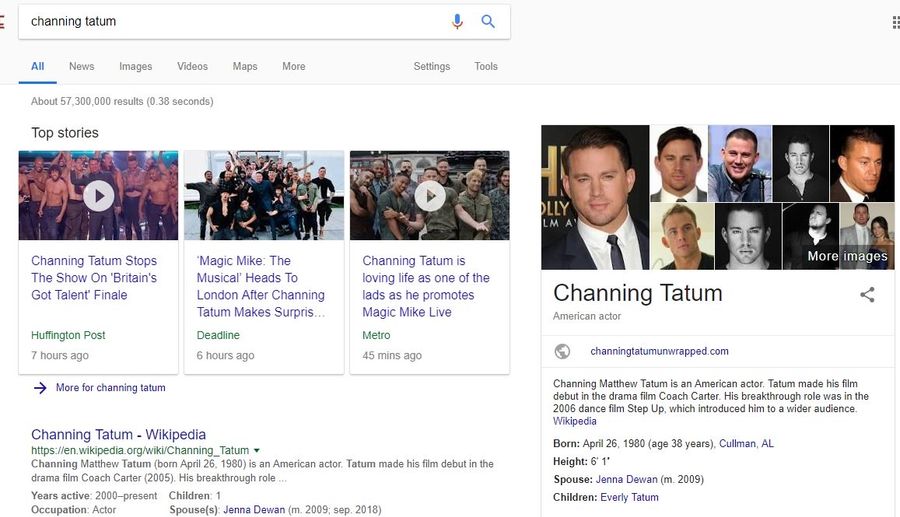Click American actor subtitle
Viewport: 900px width, 517px height.
pos(587,316)
